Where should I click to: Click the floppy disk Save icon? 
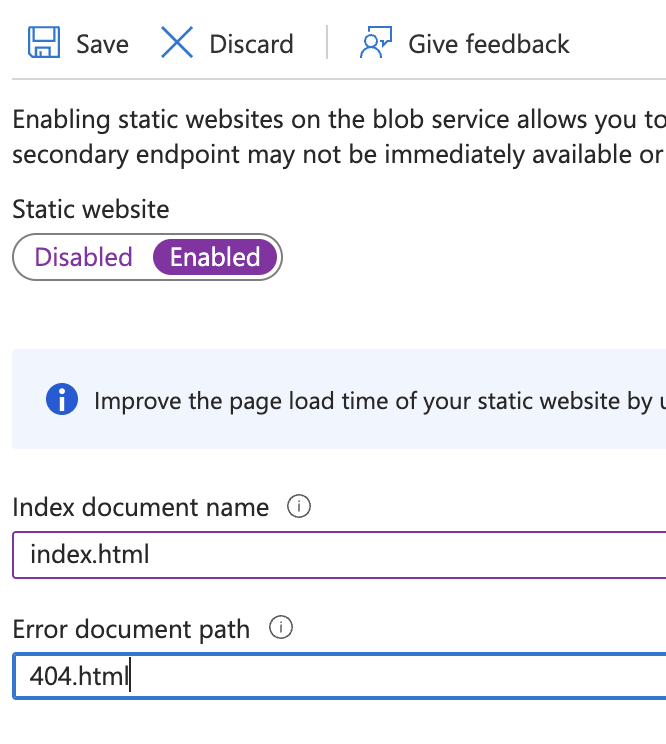click(x=44, y=42)
